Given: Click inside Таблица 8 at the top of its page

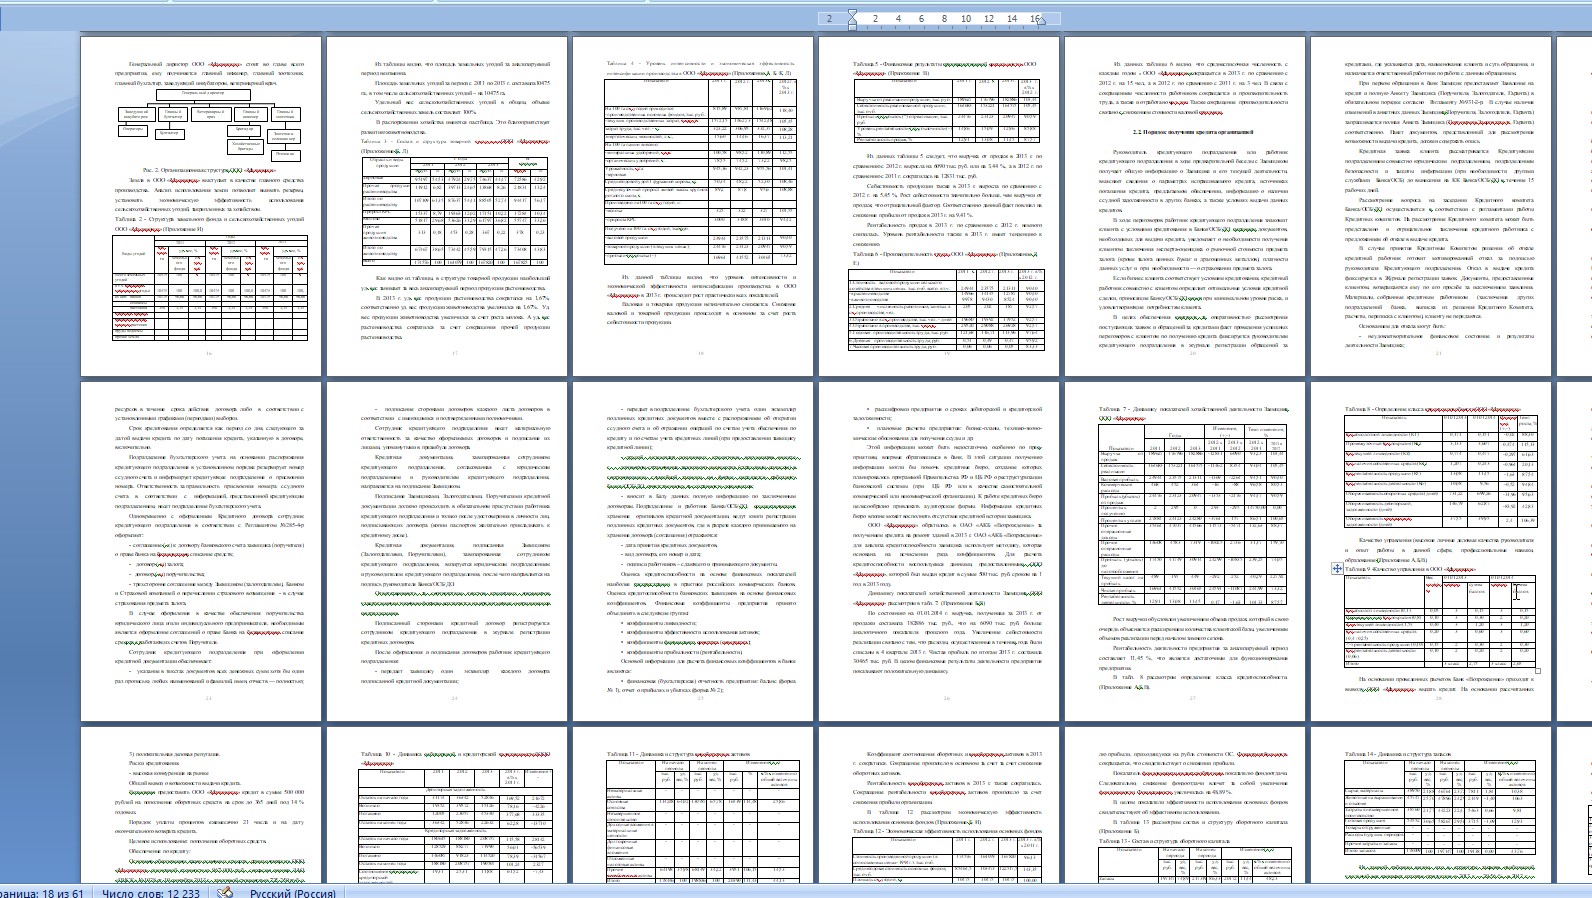Looking at the screenshot, I should (x=1438, y=468).
